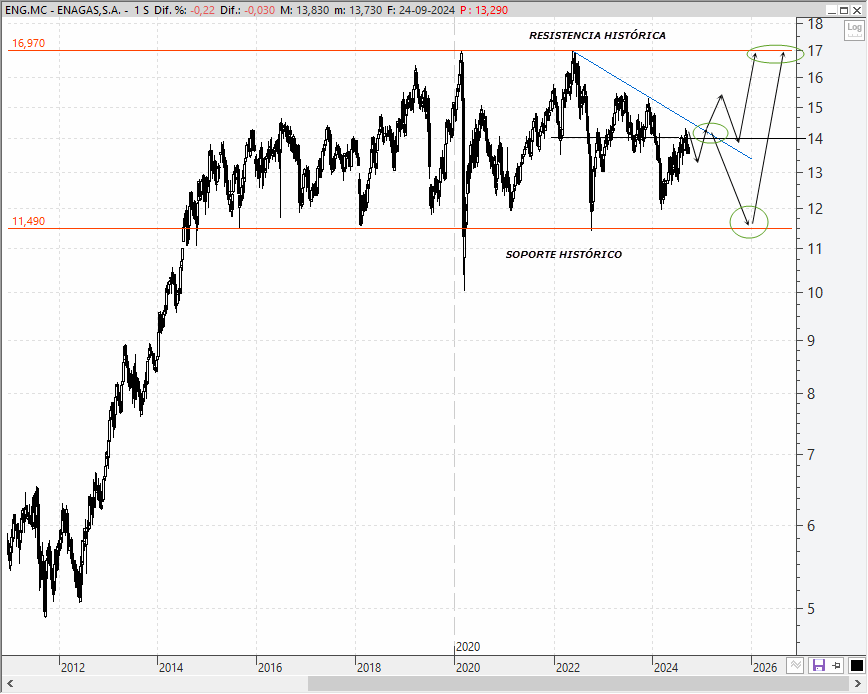The image size is (868, 694).
Task: Click the 18 price axis label
Action: 815,24
